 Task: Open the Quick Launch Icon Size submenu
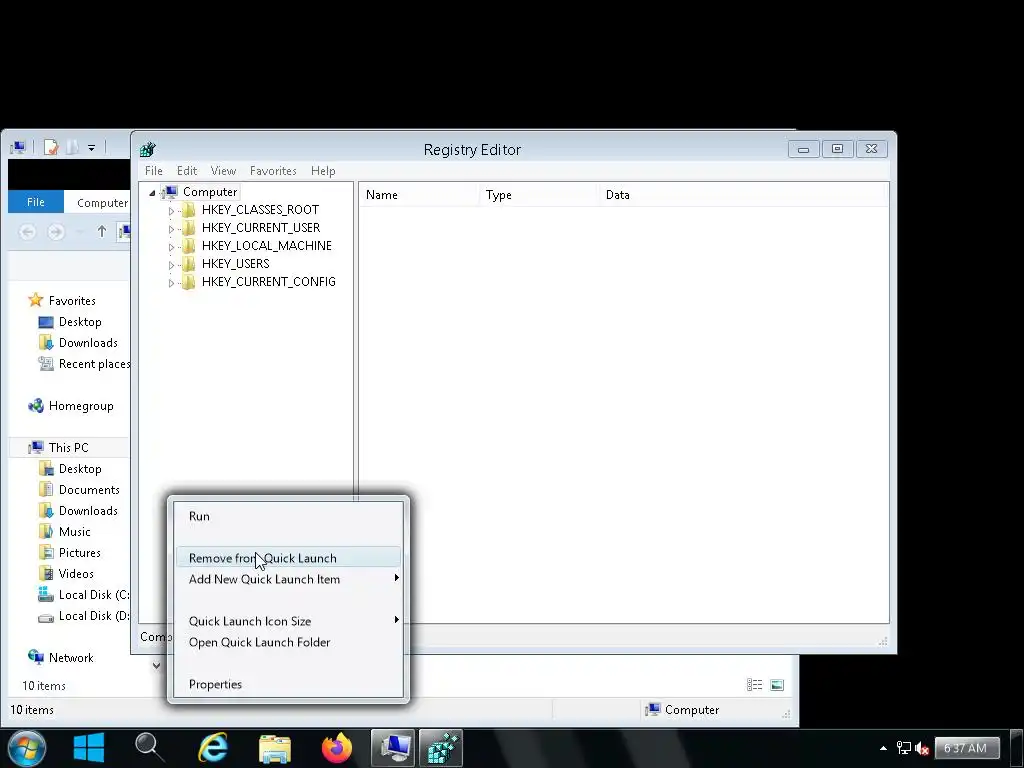tap(288, 621)
